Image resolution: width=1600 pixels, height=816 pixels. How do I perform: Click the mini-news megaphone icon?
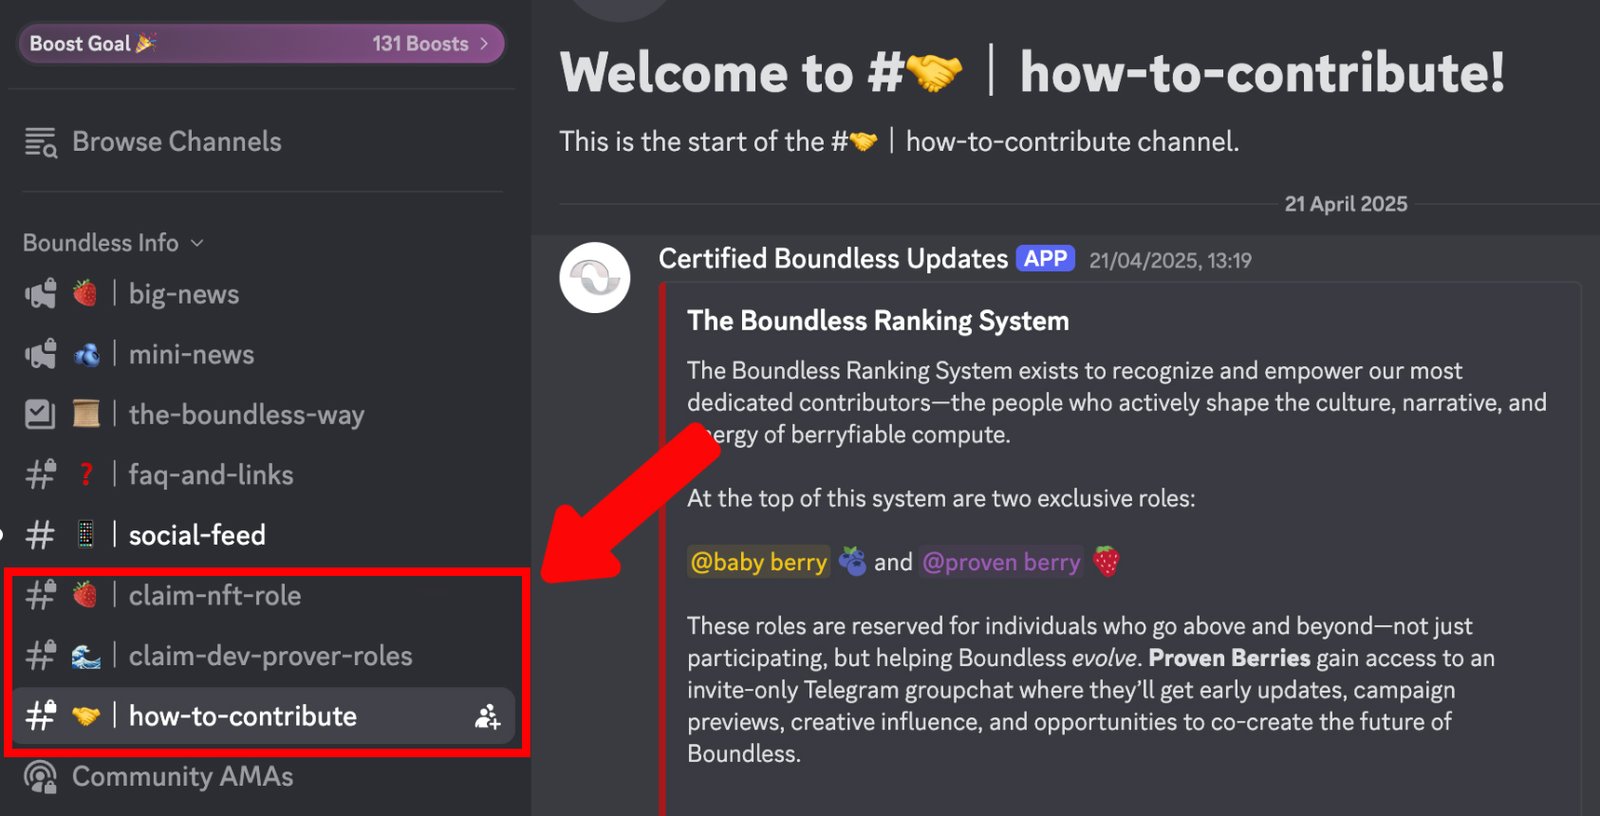(x=41, y=354)
